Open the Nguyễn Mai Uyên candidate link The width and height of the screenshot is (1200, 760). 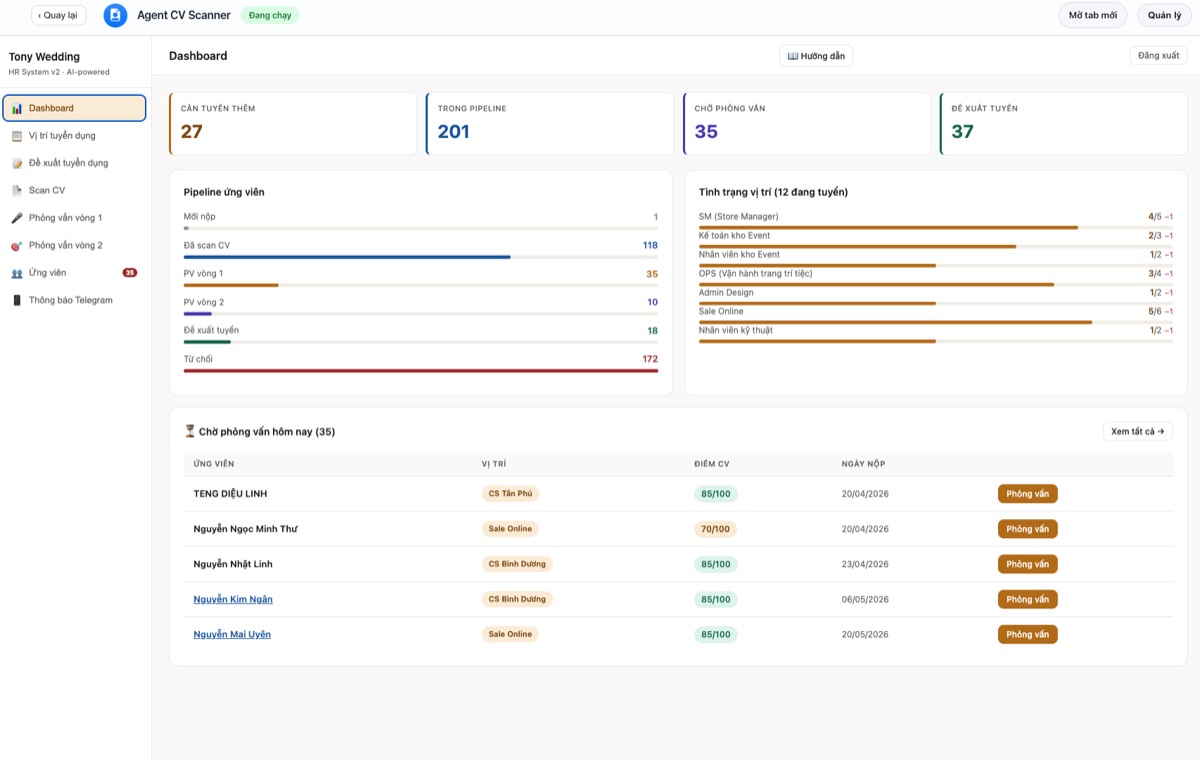[x=232, y=634]
